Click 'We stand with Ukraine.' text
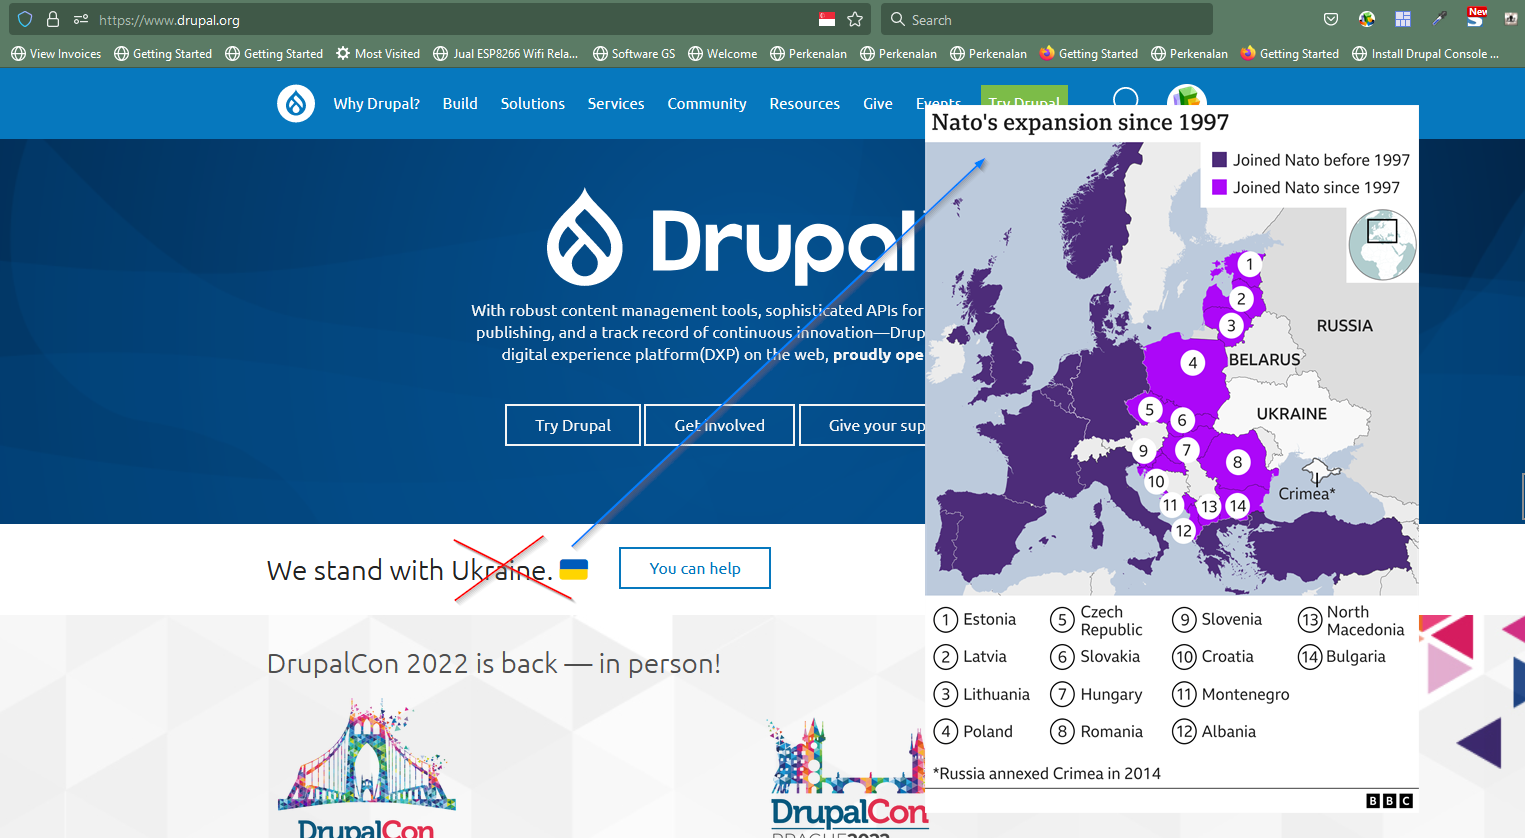This screenshot has width=1525, height=838. point(410,570)
